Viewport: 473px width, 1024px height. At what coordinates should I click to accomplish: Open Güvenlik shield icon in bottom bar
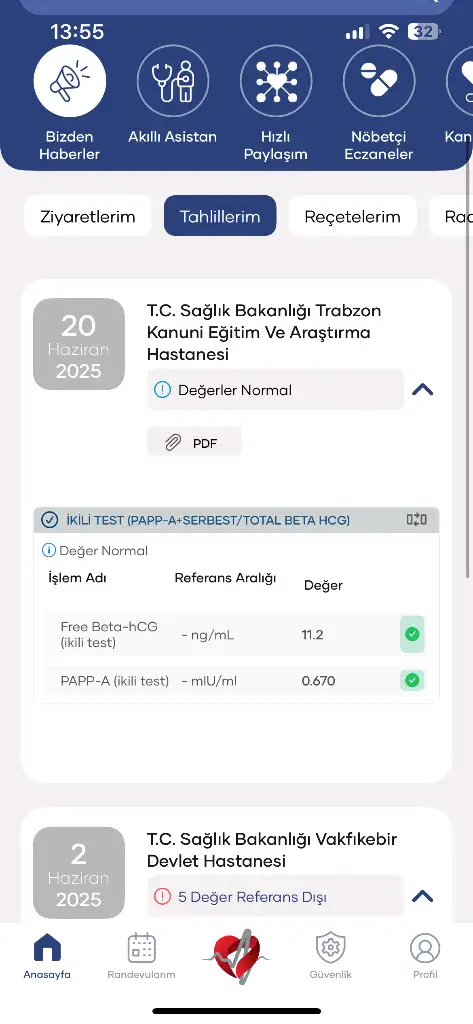pyautogui.click(x=331, y=948)
